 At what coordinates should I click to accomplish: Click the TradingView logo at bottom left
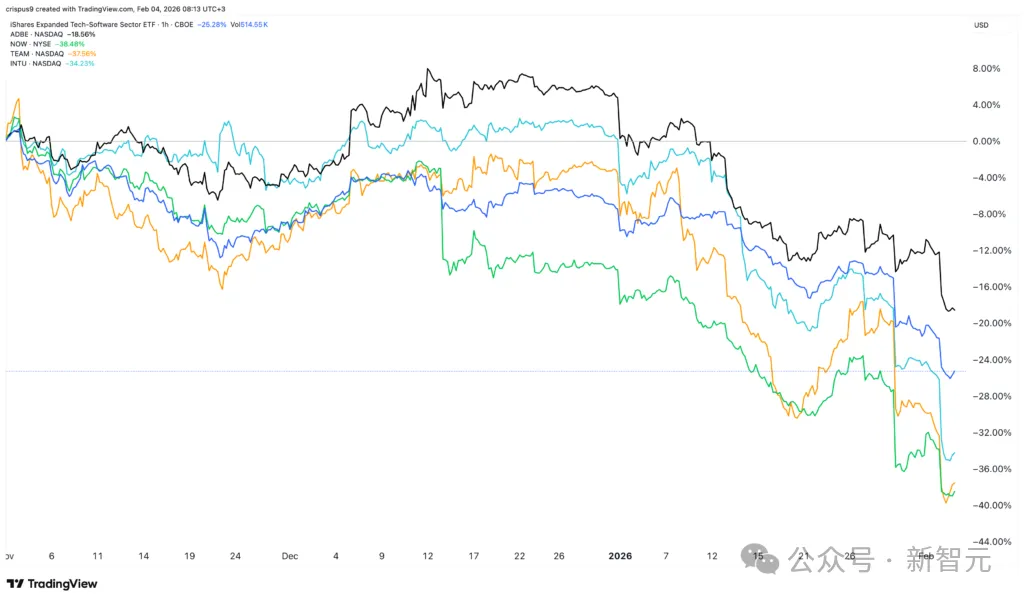47,584
